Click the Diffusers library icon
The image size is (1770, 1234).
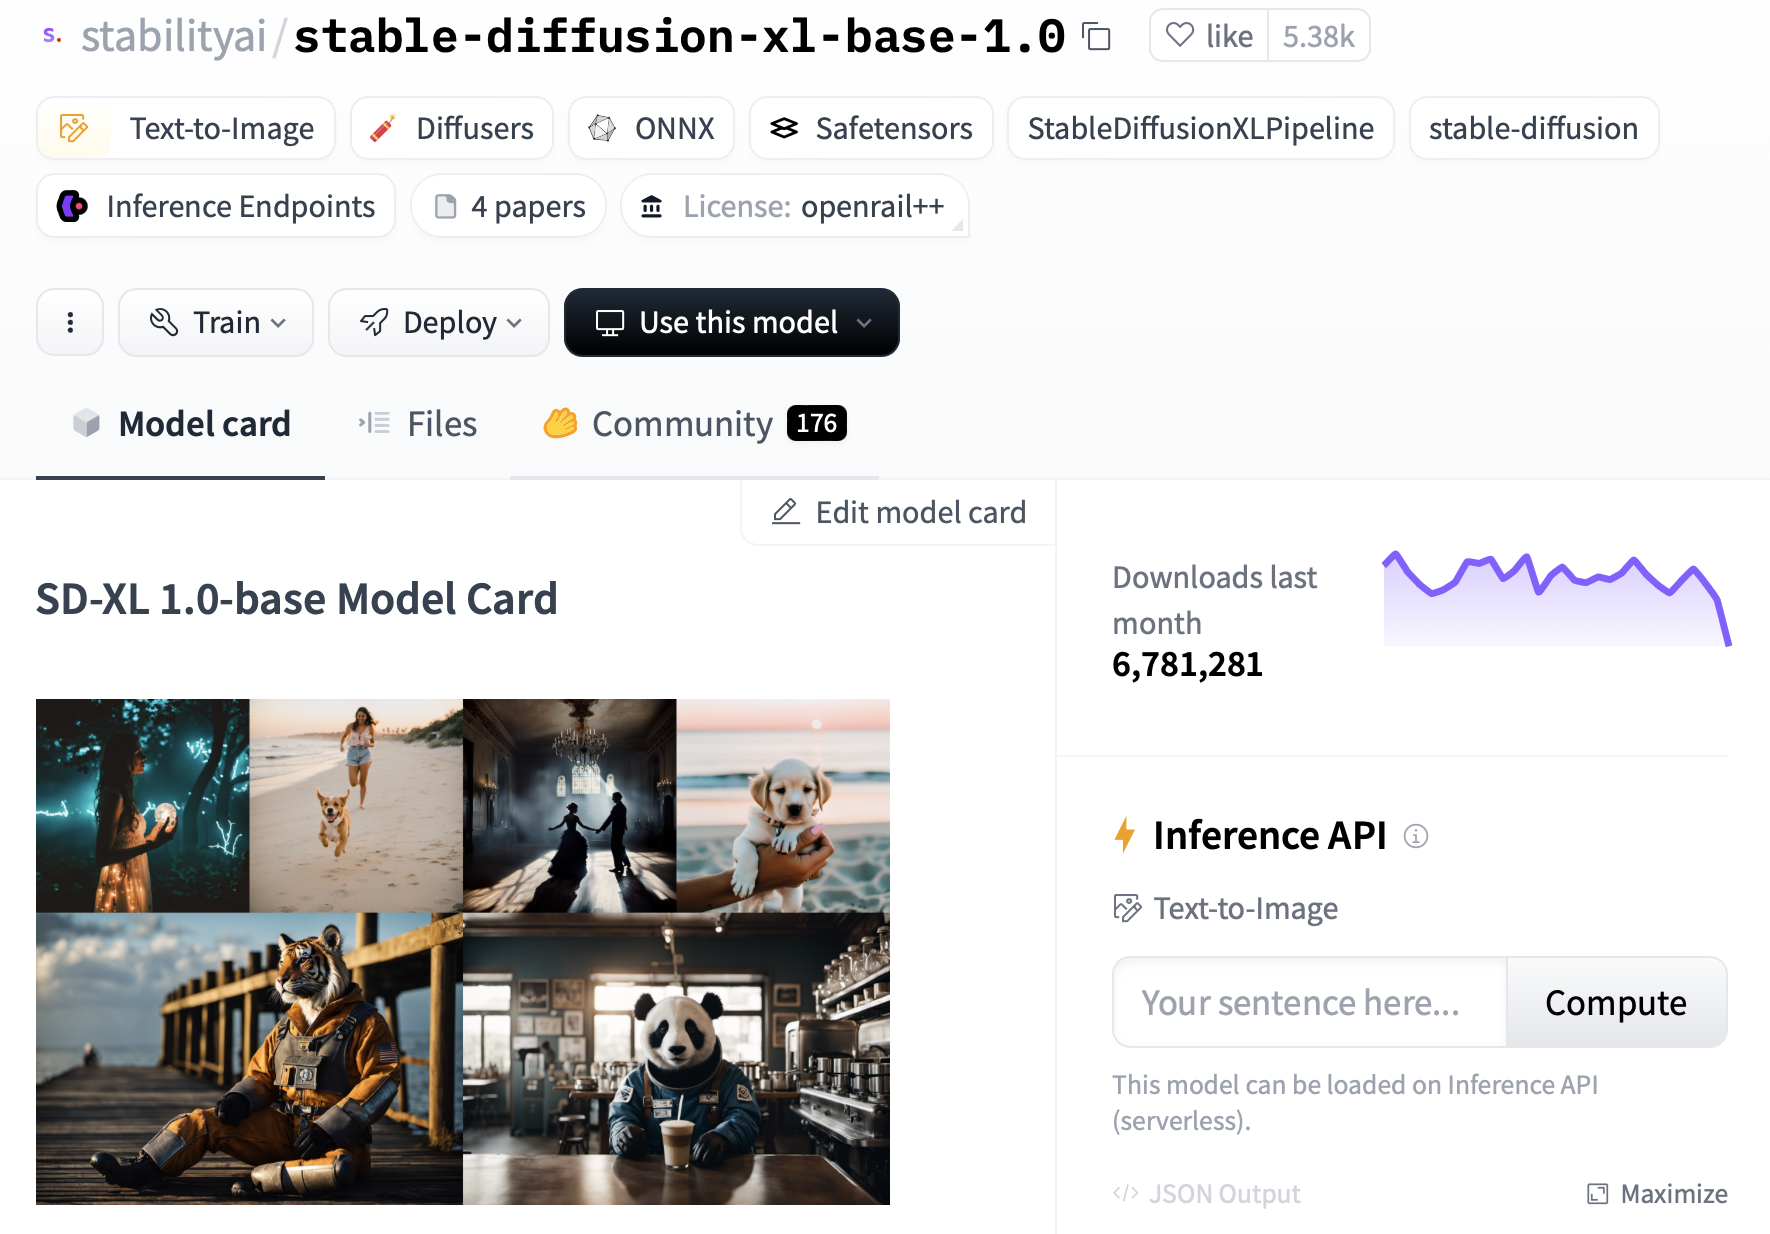[x=382, y=128]
